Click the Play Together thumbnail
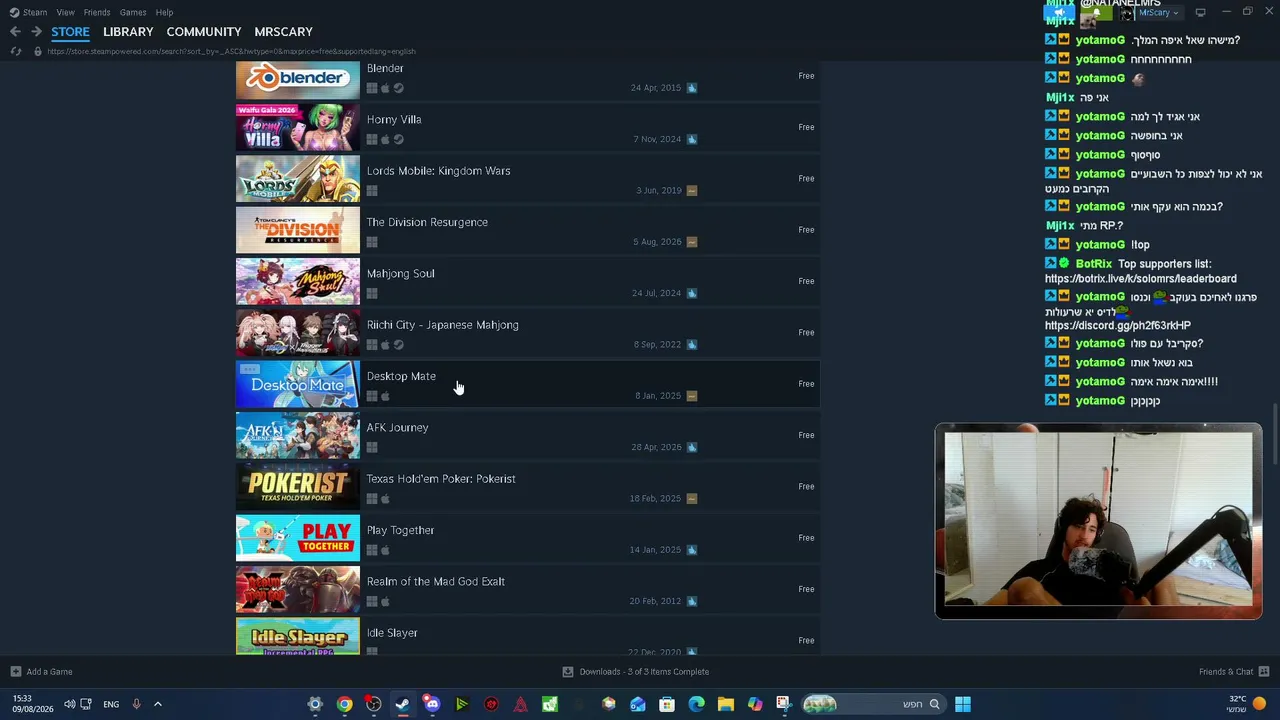 tap(298, 539)
